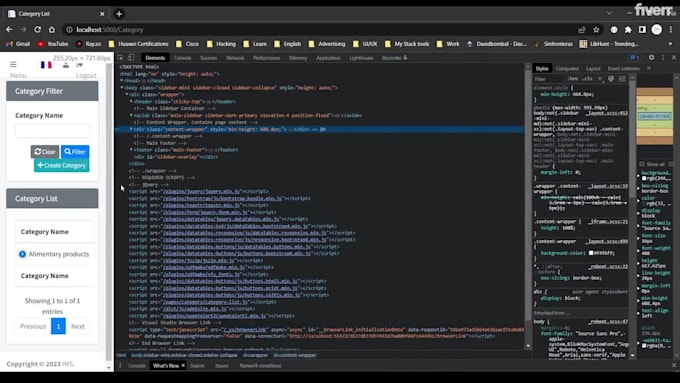The width and height of the screenshot is (680, 383).
Task: Open the YouTube bookmark
Action: (x=53, y=44)
